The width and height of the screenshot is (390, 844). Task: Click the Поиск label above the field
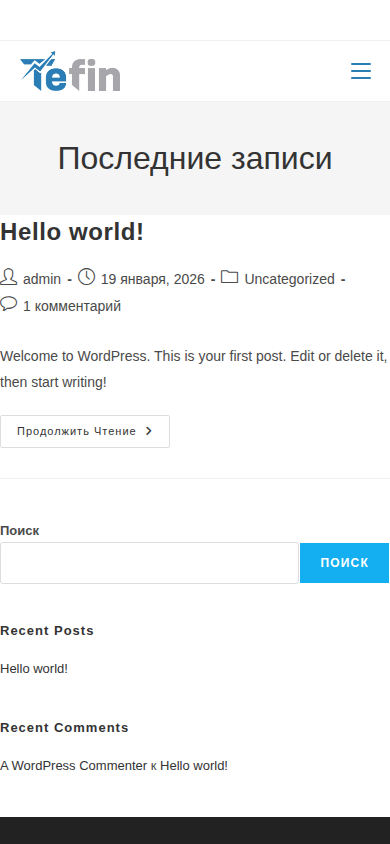[20, 531]
